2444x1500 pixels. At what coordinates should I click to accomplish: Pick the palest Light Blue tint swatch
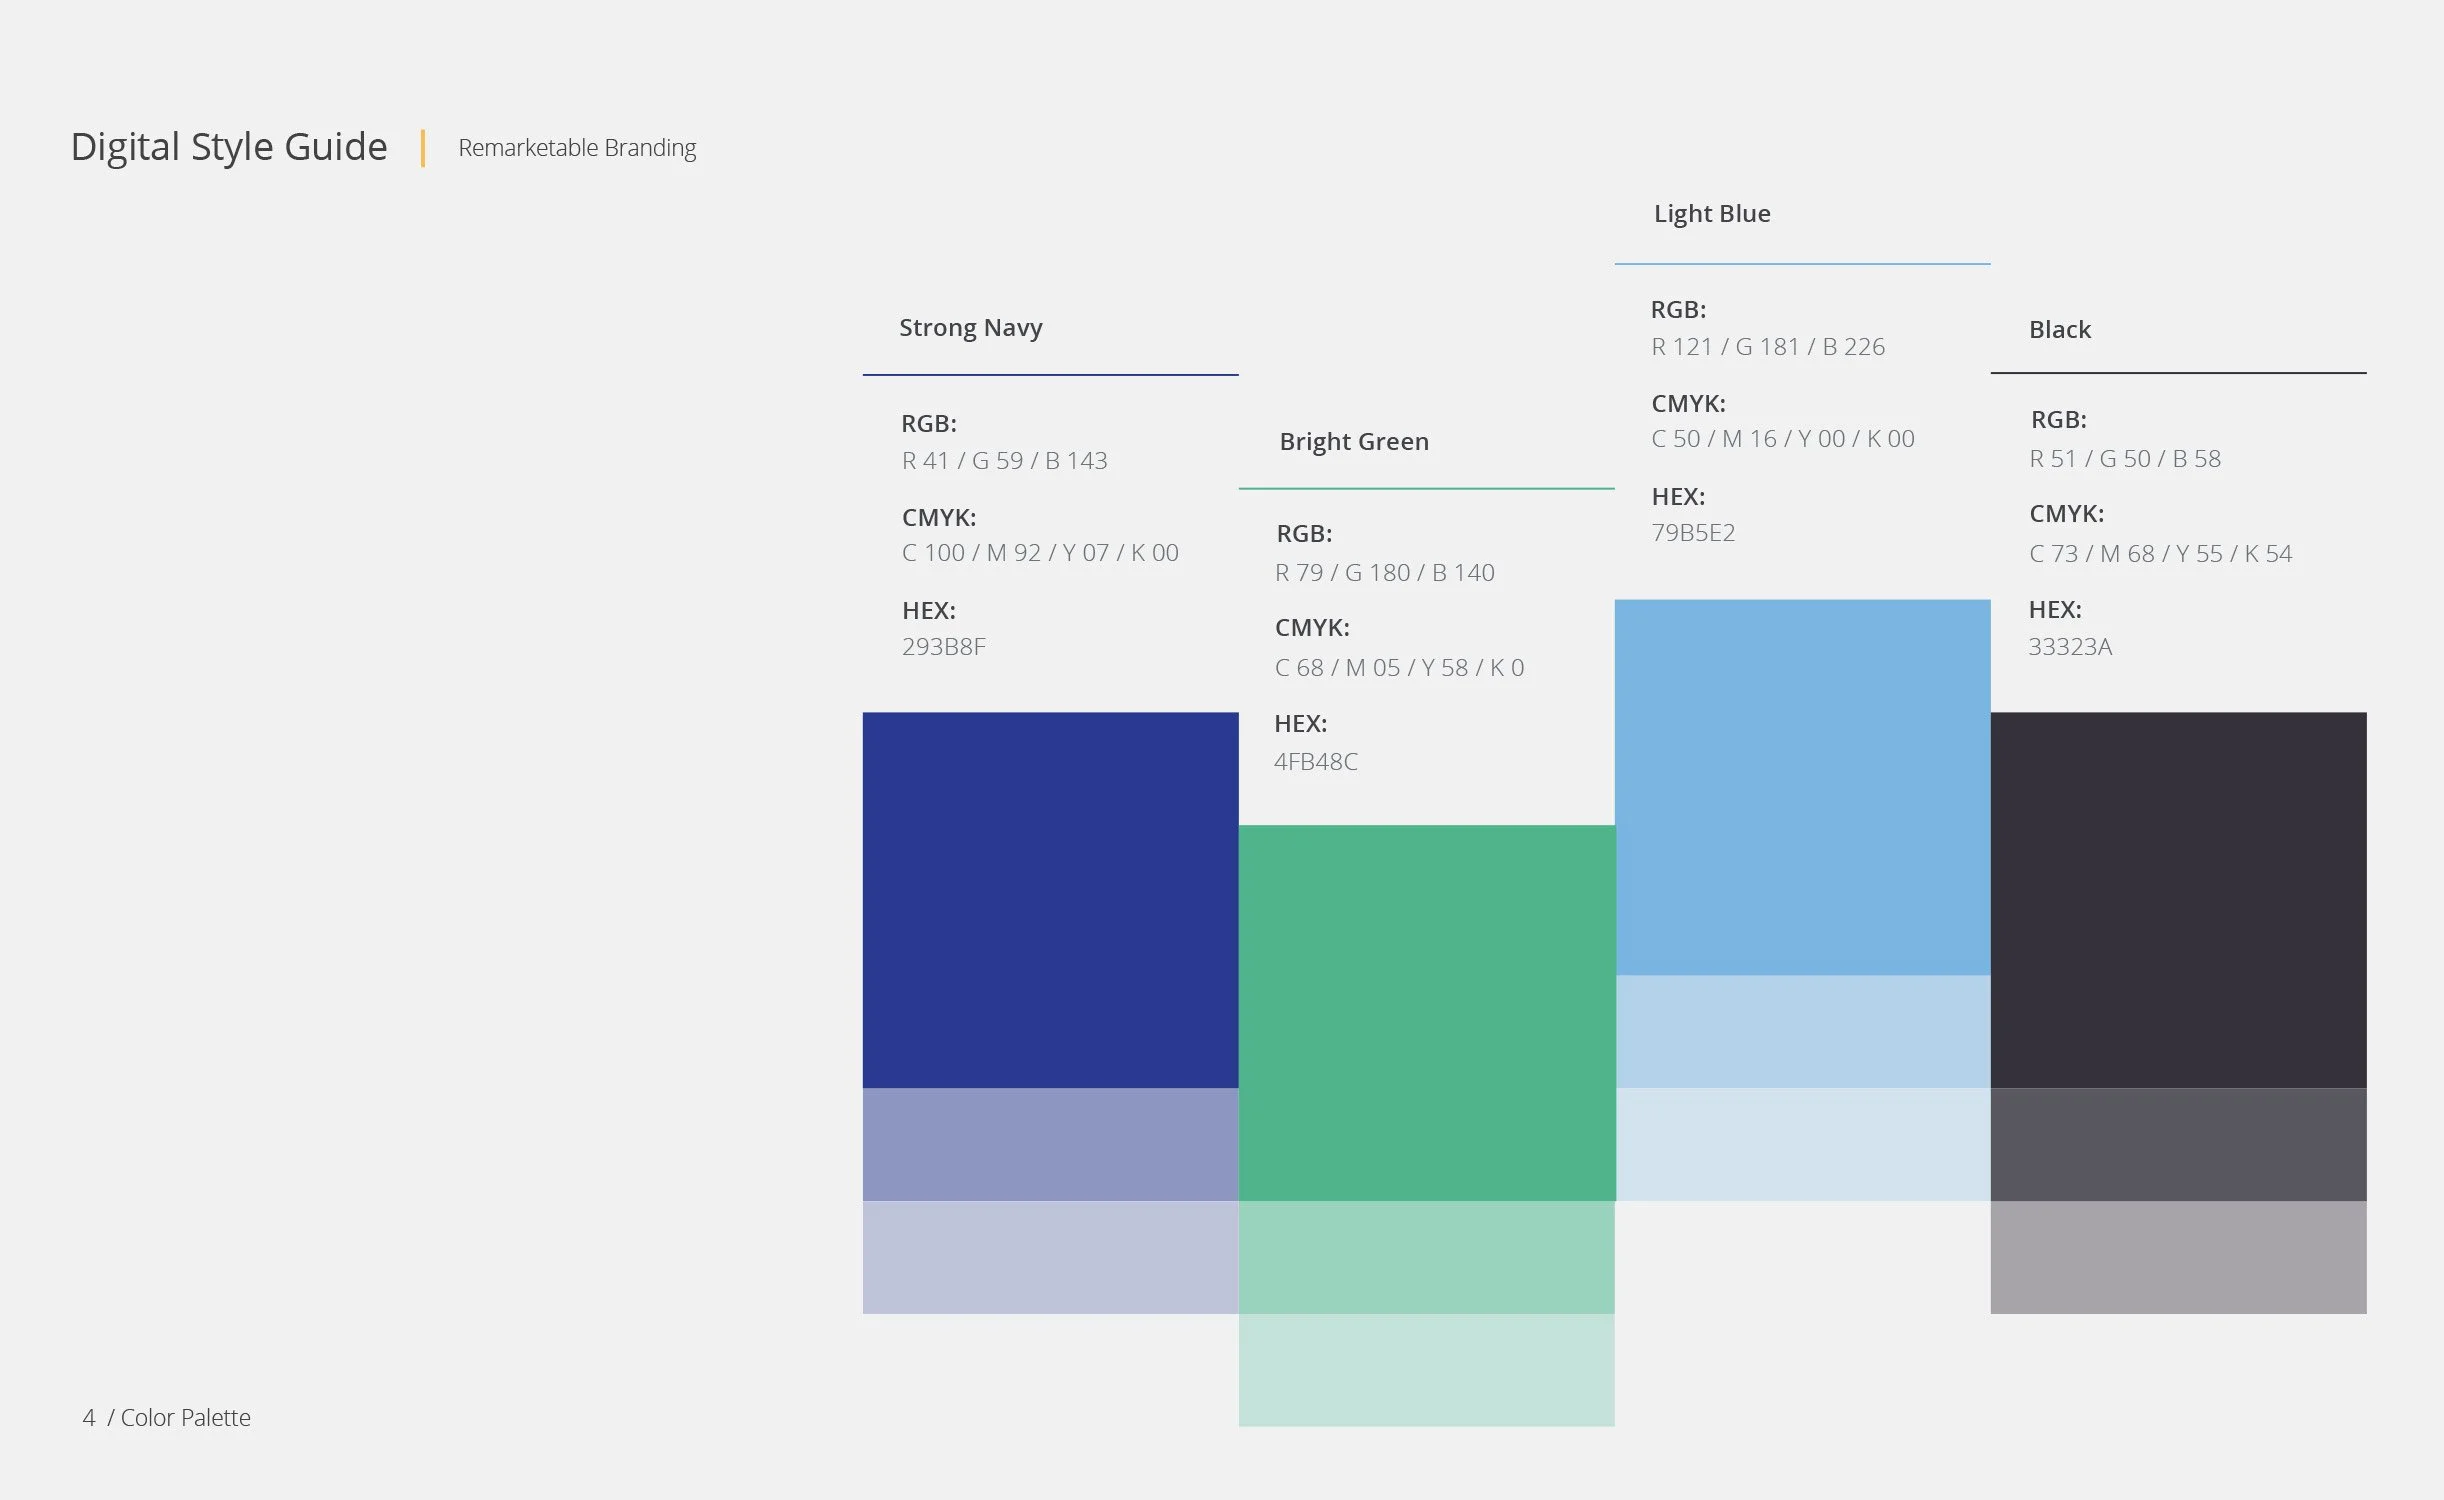click(x=1802, y=1144)
